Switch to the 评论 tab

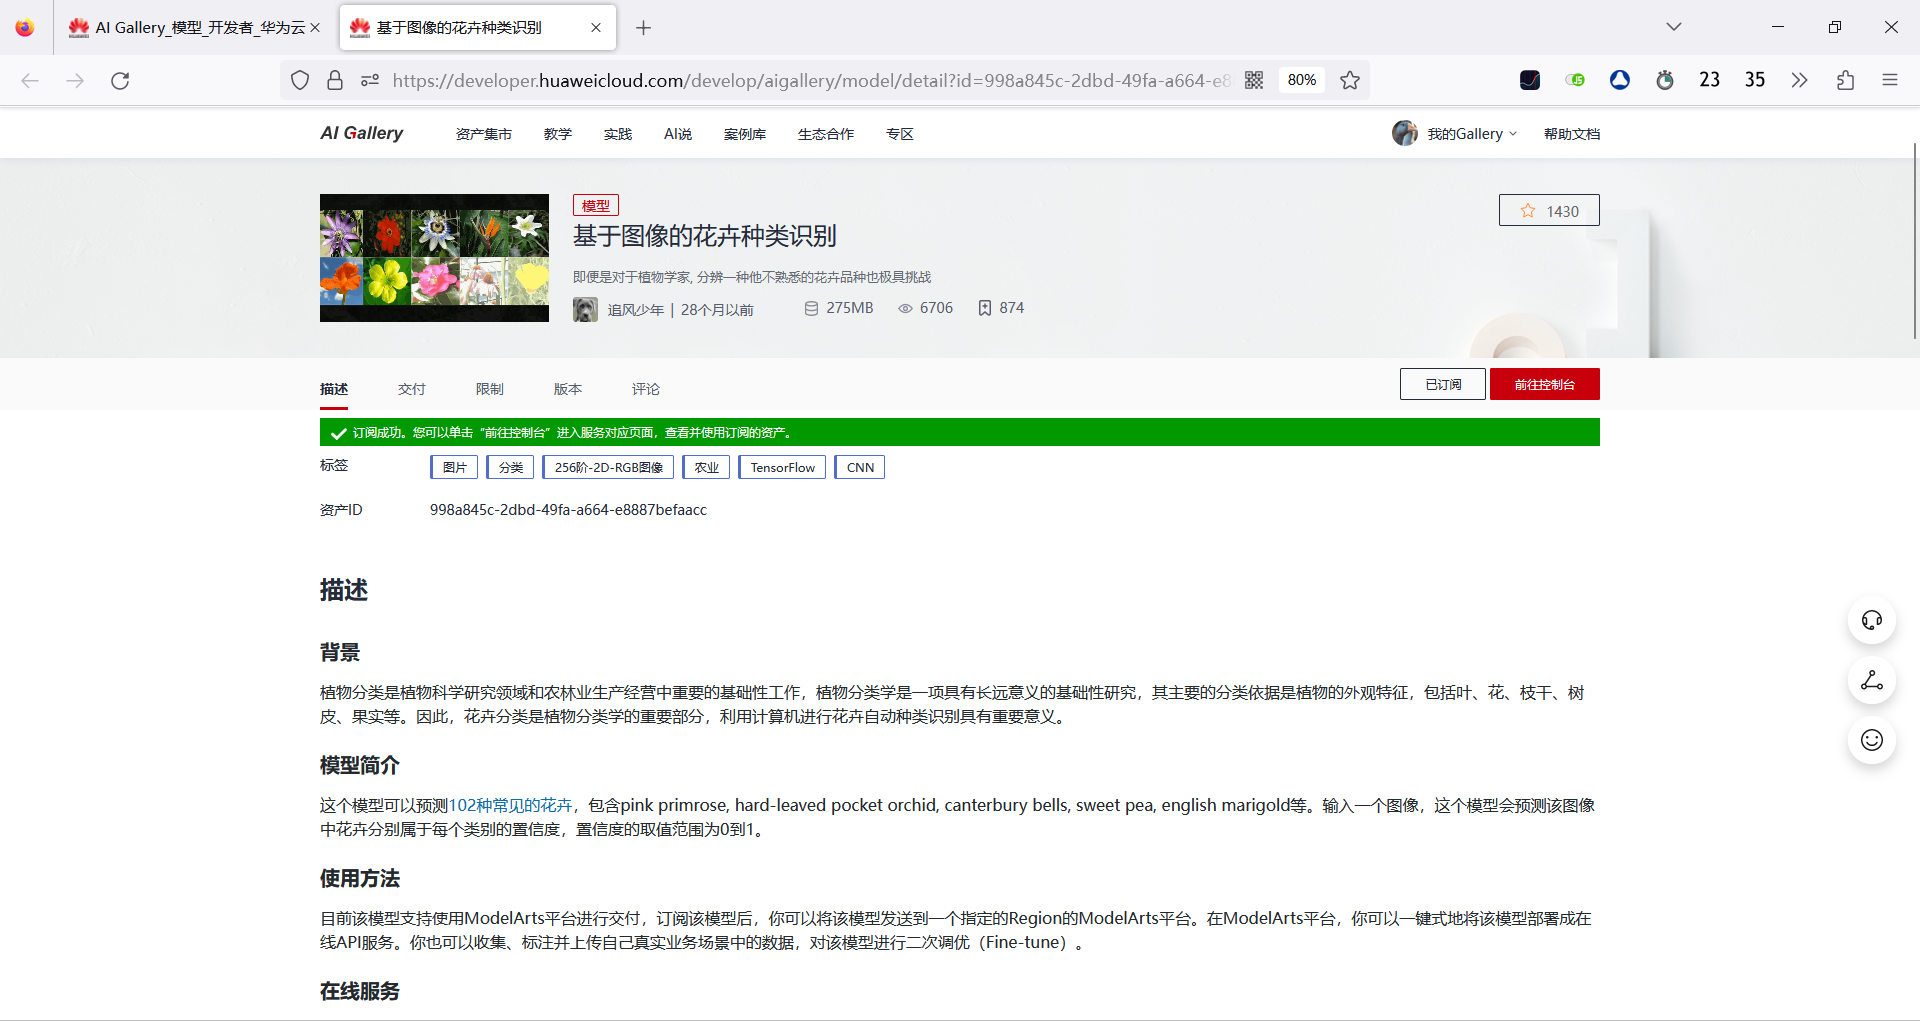click(x=646, y=389)
